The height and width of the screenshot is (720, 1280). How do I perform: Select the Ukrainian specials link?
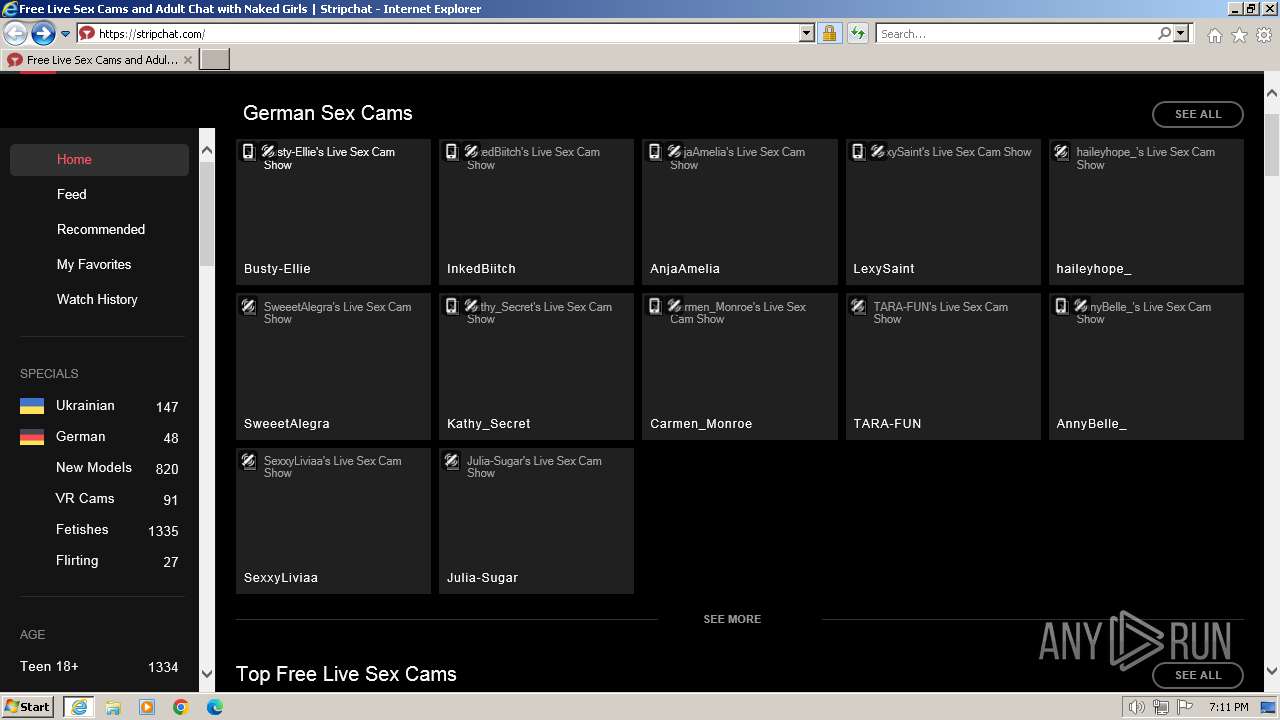click(x=85, y=405)
